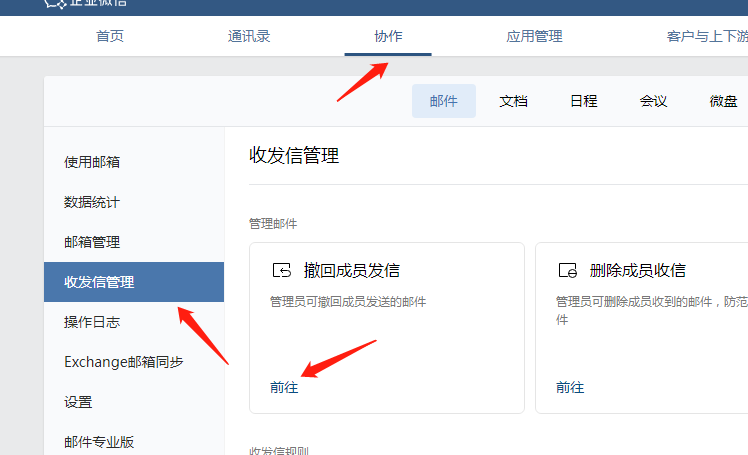748x455 pixels.
Task: Select 使用邮箱 in the left sidebar
Action: 92,162
